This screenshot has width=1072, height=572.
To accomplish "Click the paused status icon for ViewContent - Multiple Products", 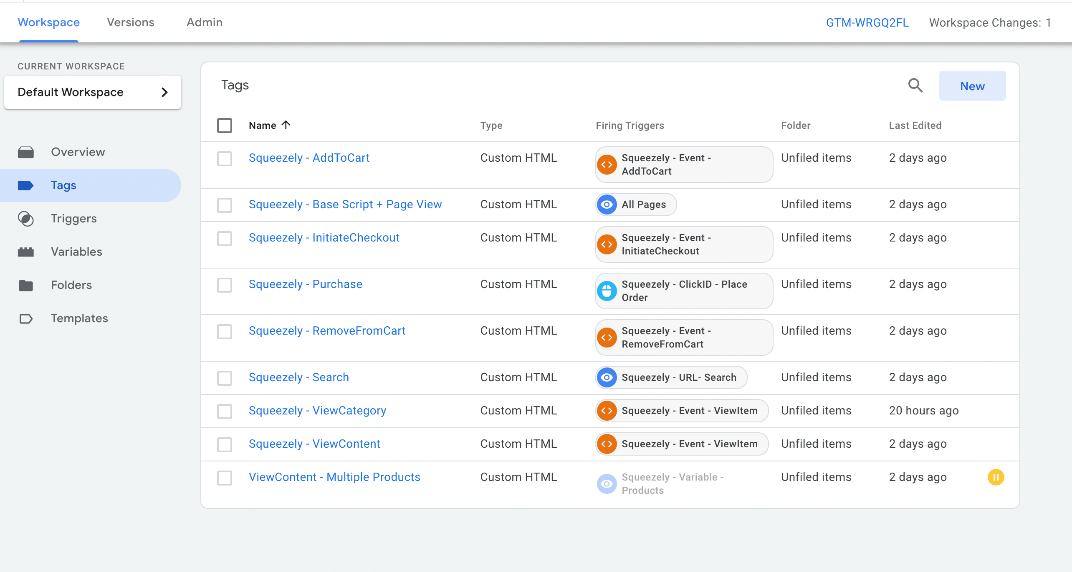I will pyautogui.click(x=995, y=477).
